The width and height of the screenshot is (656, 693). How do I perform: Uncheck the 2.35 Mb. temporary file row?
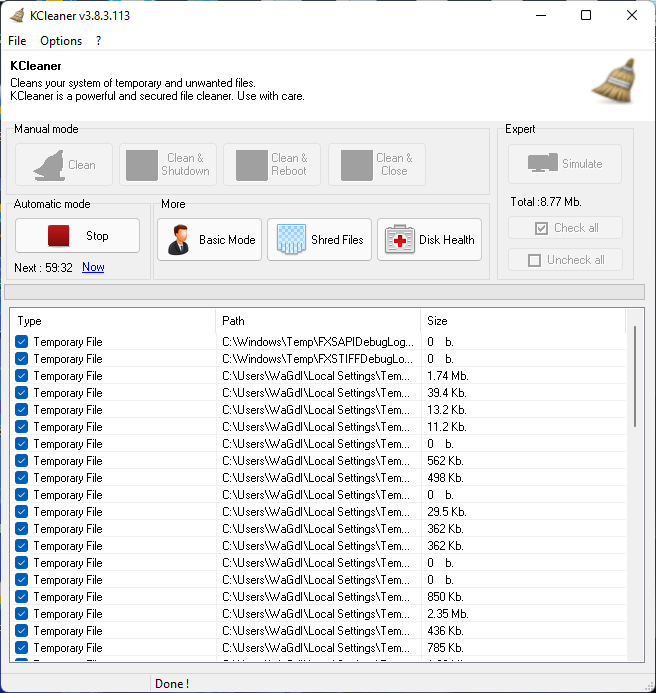click(21, 613)
